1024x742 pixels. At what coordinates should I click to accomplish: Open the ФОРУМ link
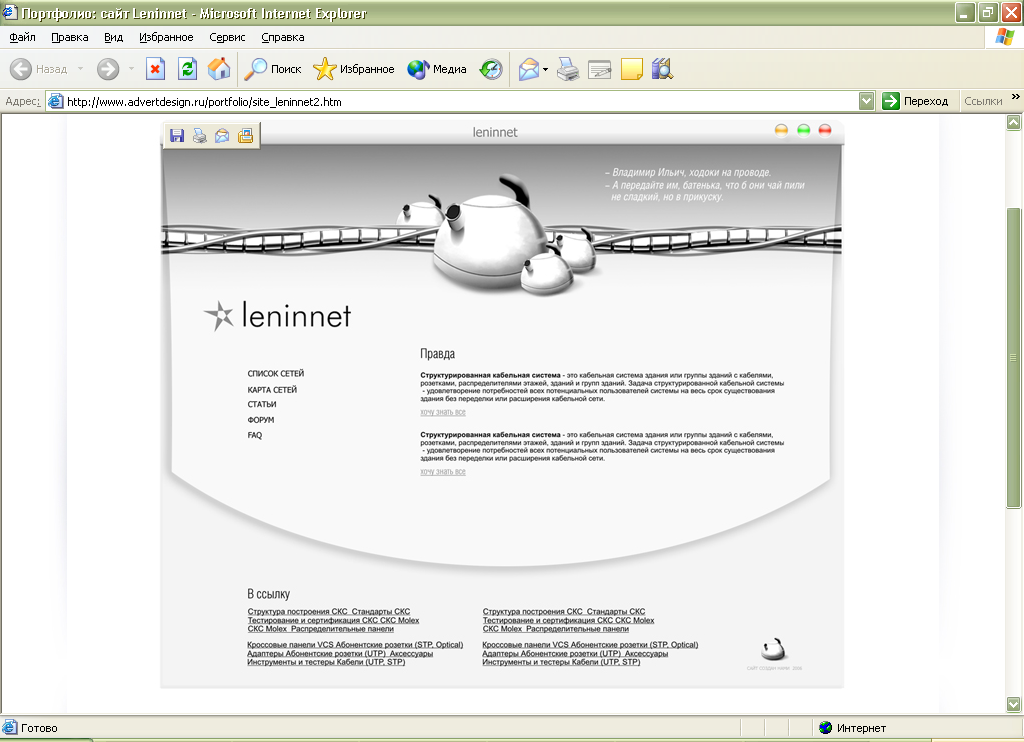261,420
